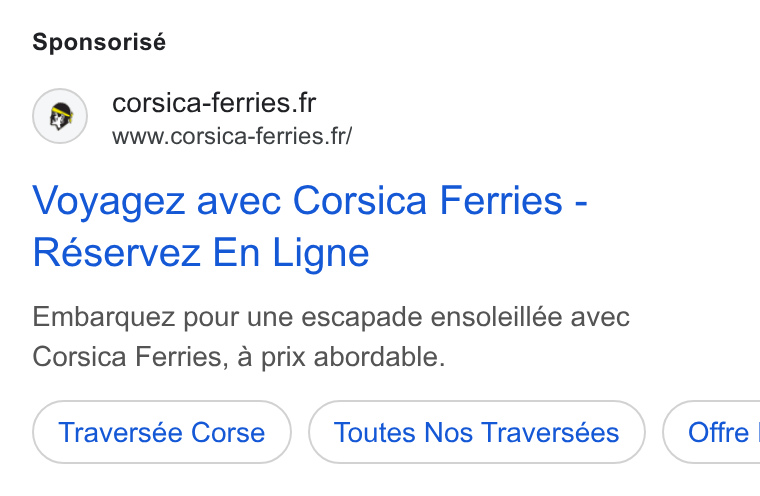Click the partially visible "Offre" chip

[712, 432]
